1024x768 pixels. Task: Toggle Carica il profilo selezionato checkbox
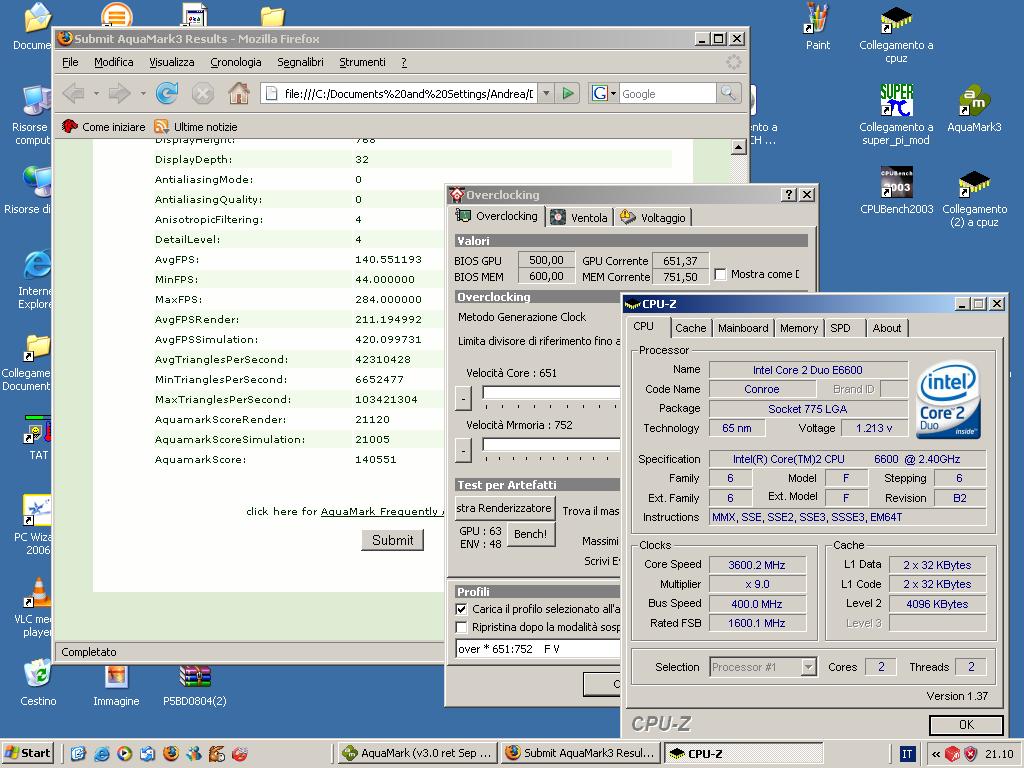(x=462, y=609)
